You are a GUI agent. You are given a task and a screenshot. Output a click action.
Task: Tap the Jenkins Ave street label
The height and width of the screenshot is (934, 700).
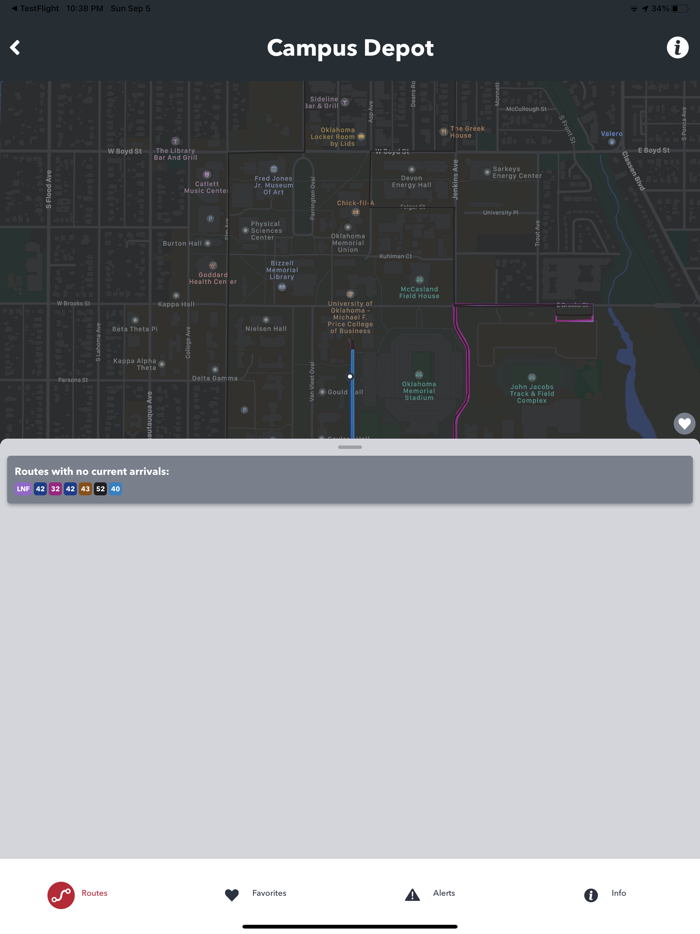(455, 179)
